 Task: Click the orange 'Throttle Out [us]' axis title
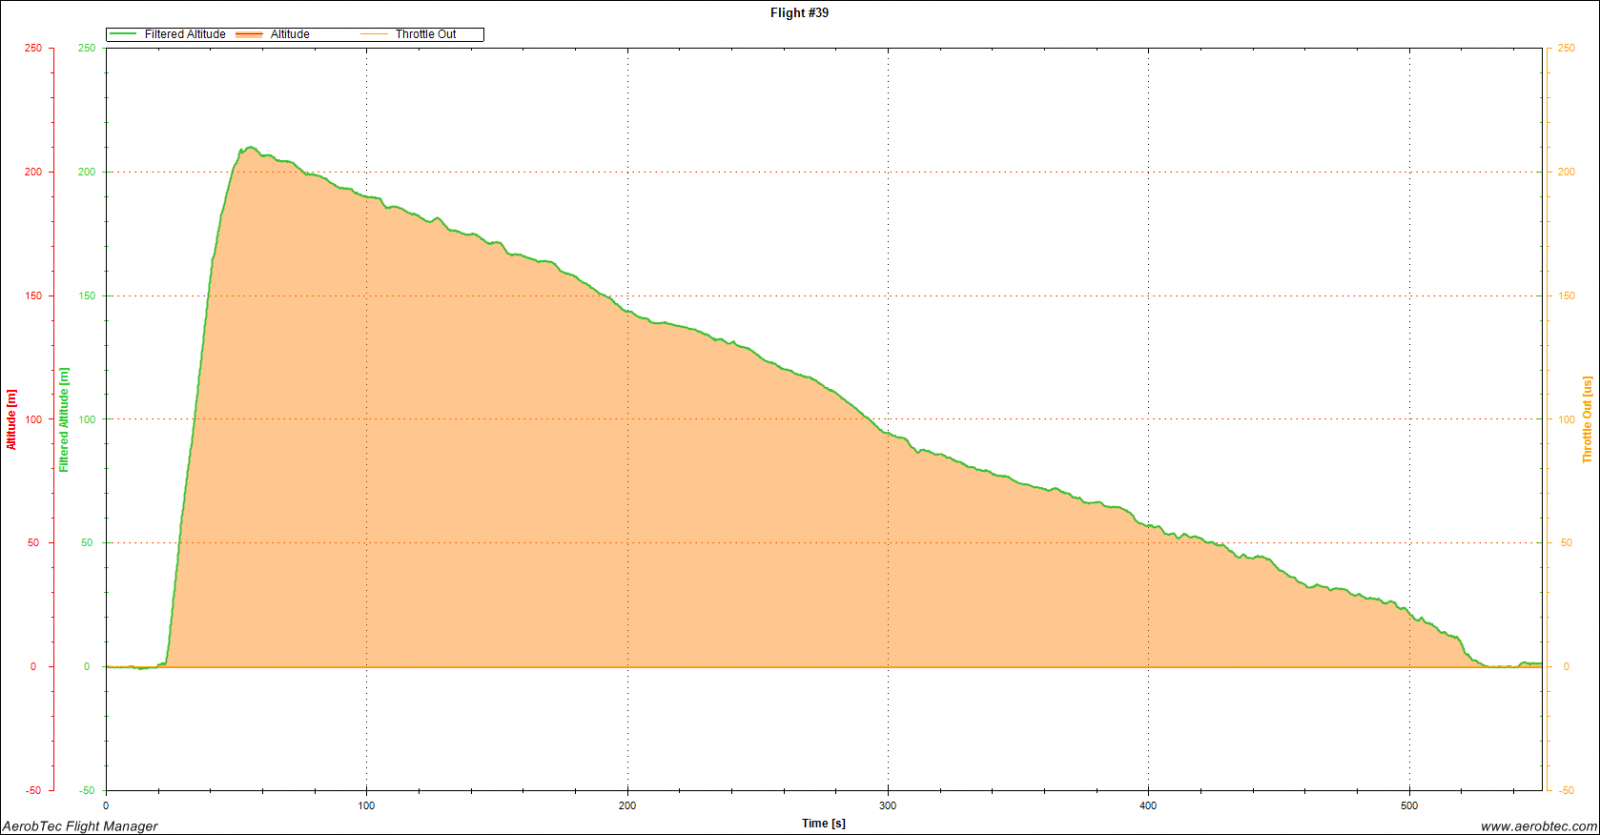[x=1587, y=420]
